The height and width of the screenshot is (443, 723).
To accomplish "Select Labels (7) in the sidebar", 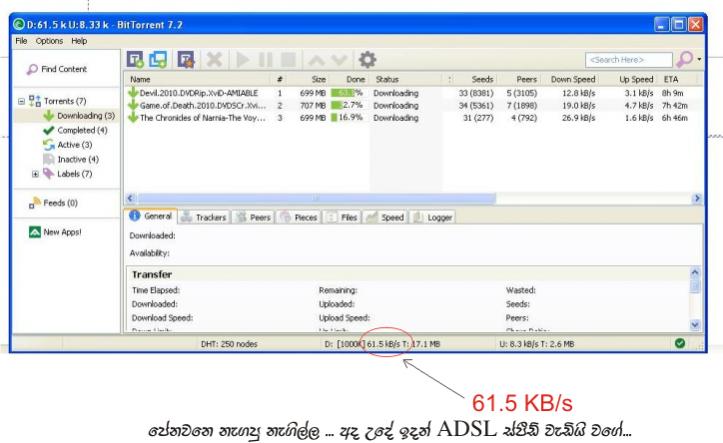I will tap(67, 174).
